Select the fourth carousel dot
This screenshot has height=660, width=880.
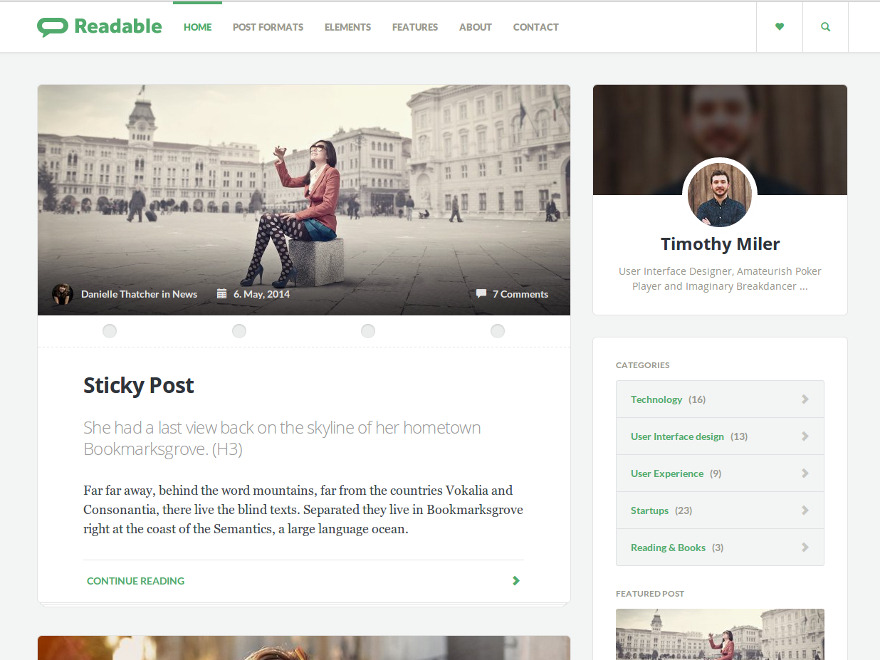(x=497, y=330)
